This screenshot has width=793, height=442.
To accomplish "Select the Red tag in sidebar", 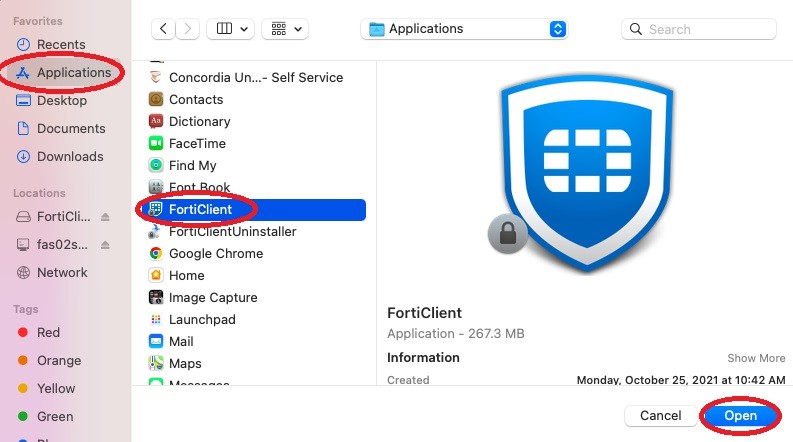I will [48, 332].
